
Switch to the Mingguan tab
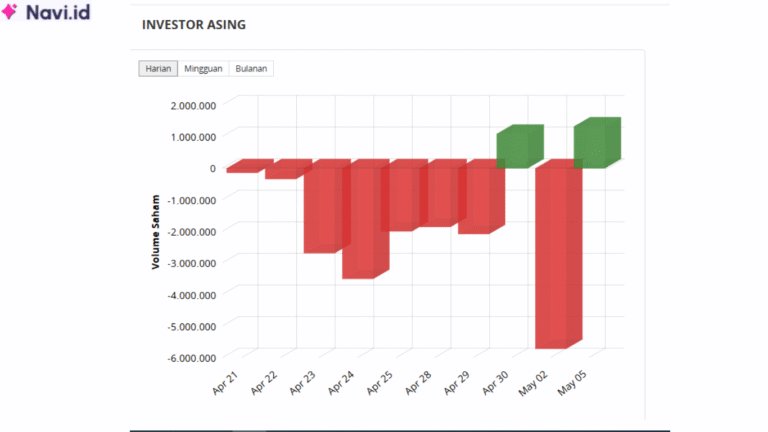coord(204,69)
